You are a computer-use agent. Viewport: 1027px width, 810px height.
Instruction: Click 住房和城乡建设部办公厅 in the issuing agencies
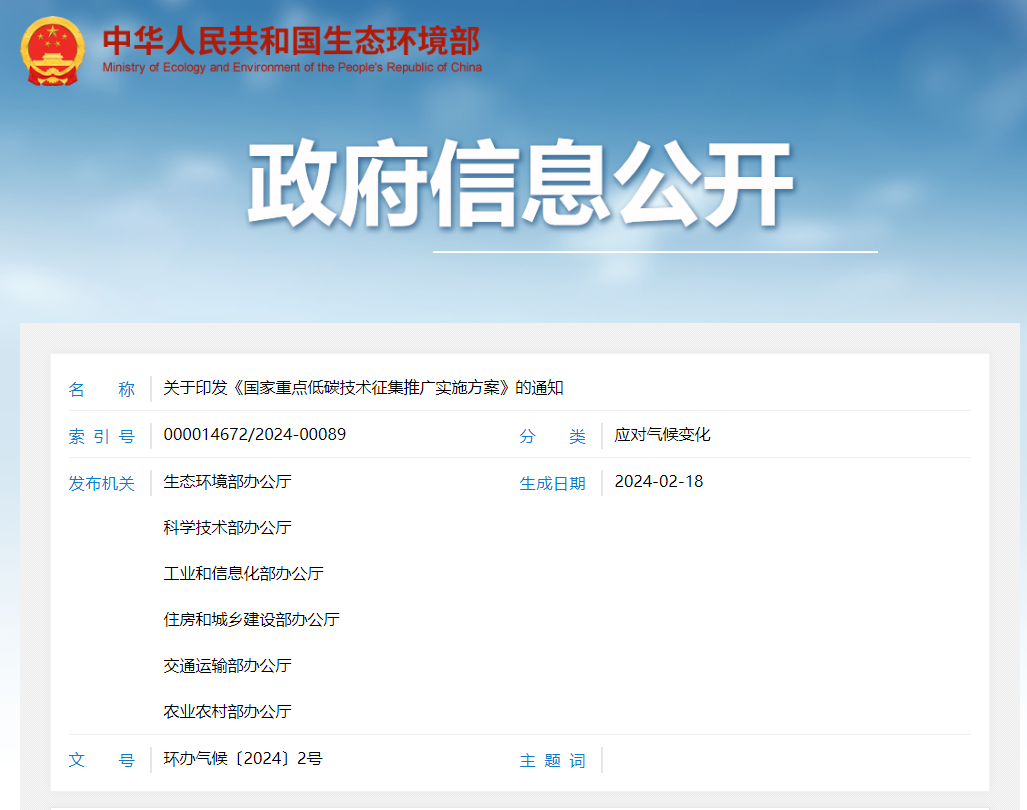[x=251, y=619]
